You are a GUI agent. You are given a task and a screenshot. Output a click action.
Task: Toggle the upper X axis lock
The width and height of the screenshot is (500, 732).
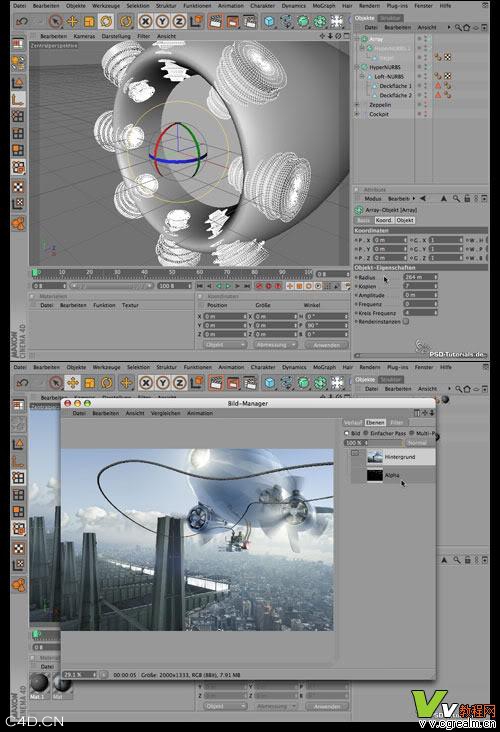click(x=146, y=21)
